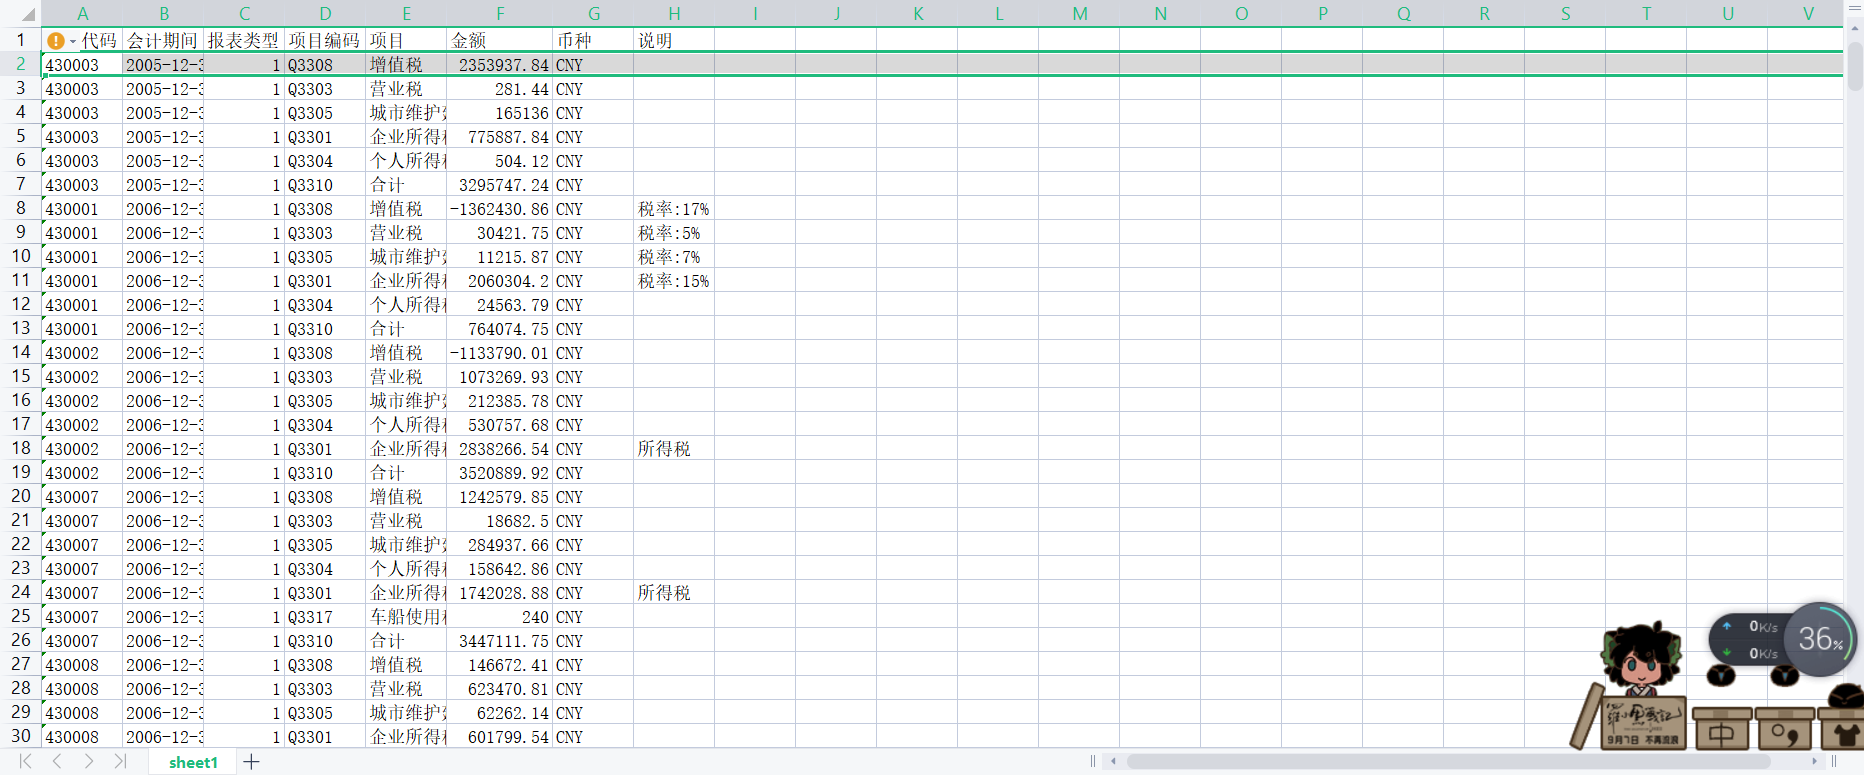Viewport: 1864px width, 775px height.
Task: Go to the previous sheet arrow
Action: [x=57, y=762]
